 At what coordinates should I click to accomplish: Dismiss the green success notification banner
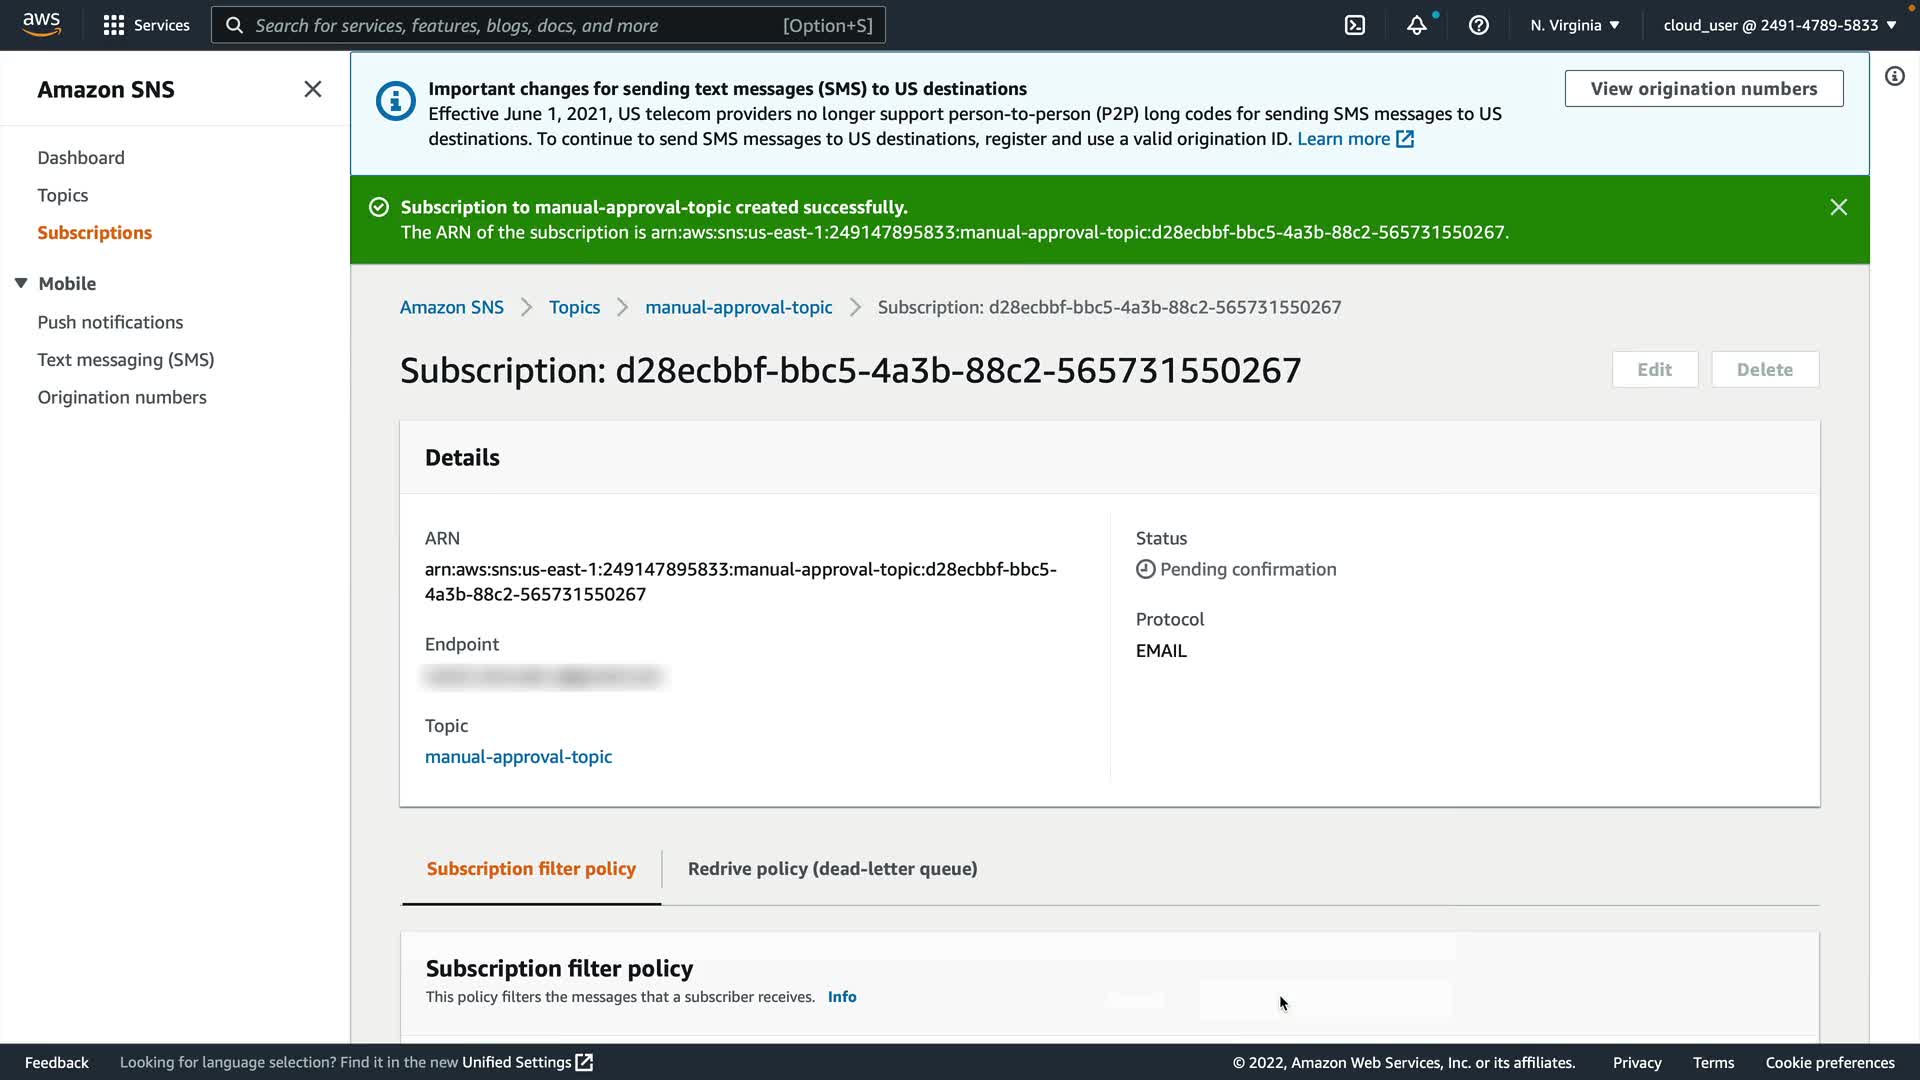pos(1838,207)
